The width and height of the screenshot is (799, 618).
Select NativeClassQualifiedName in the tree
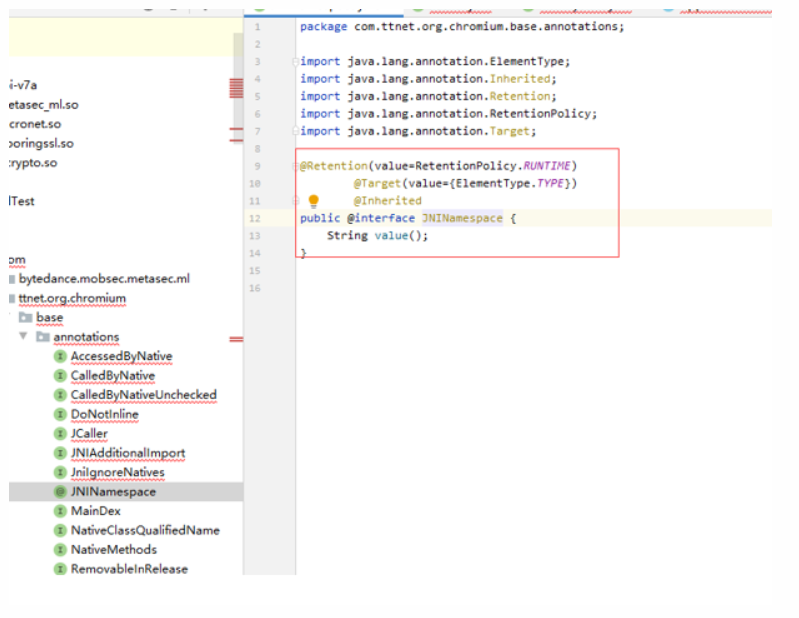tap(145, 530)
